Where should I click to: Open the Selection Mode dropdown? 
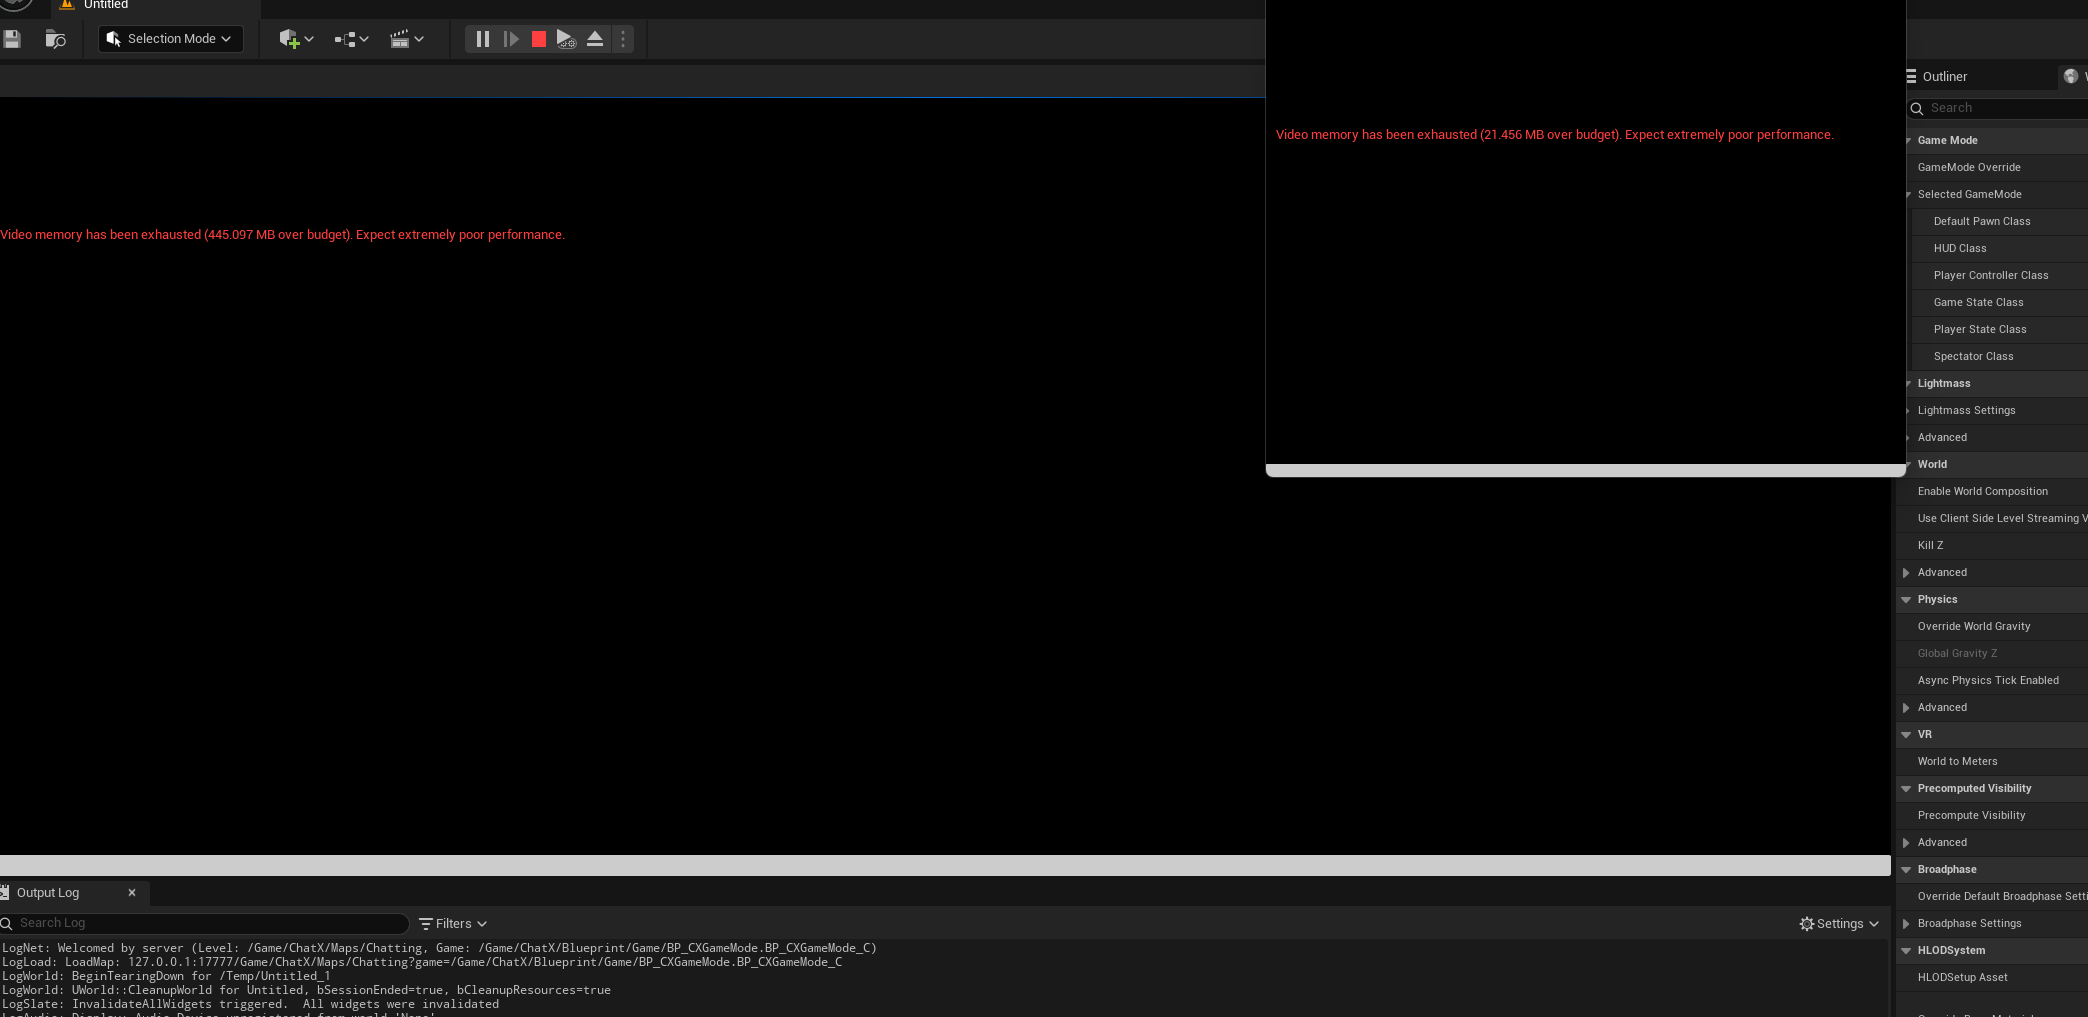[171, 39]
